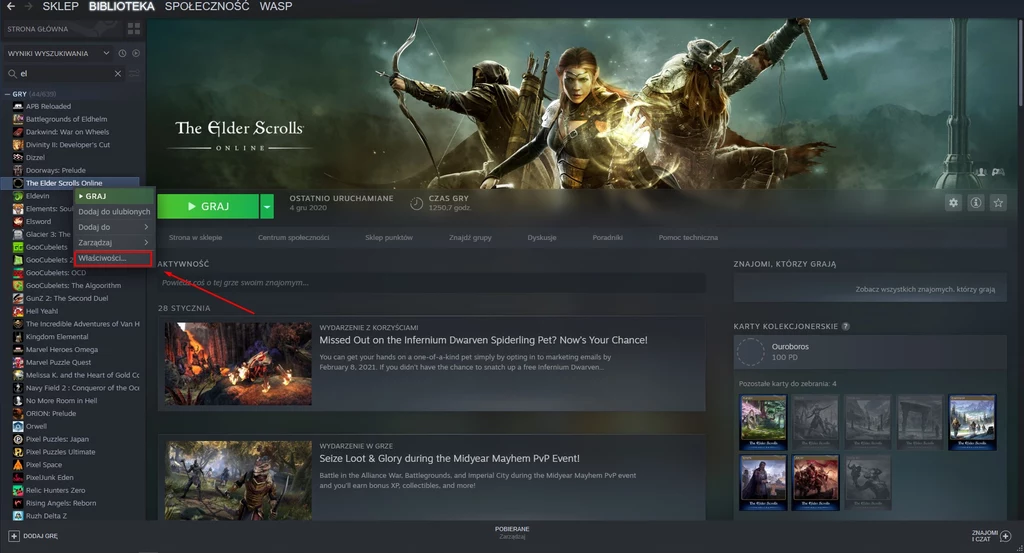This screenshot has height=553, width=1024.
Task: Show game info icon
Action: [x=976, y=203]
